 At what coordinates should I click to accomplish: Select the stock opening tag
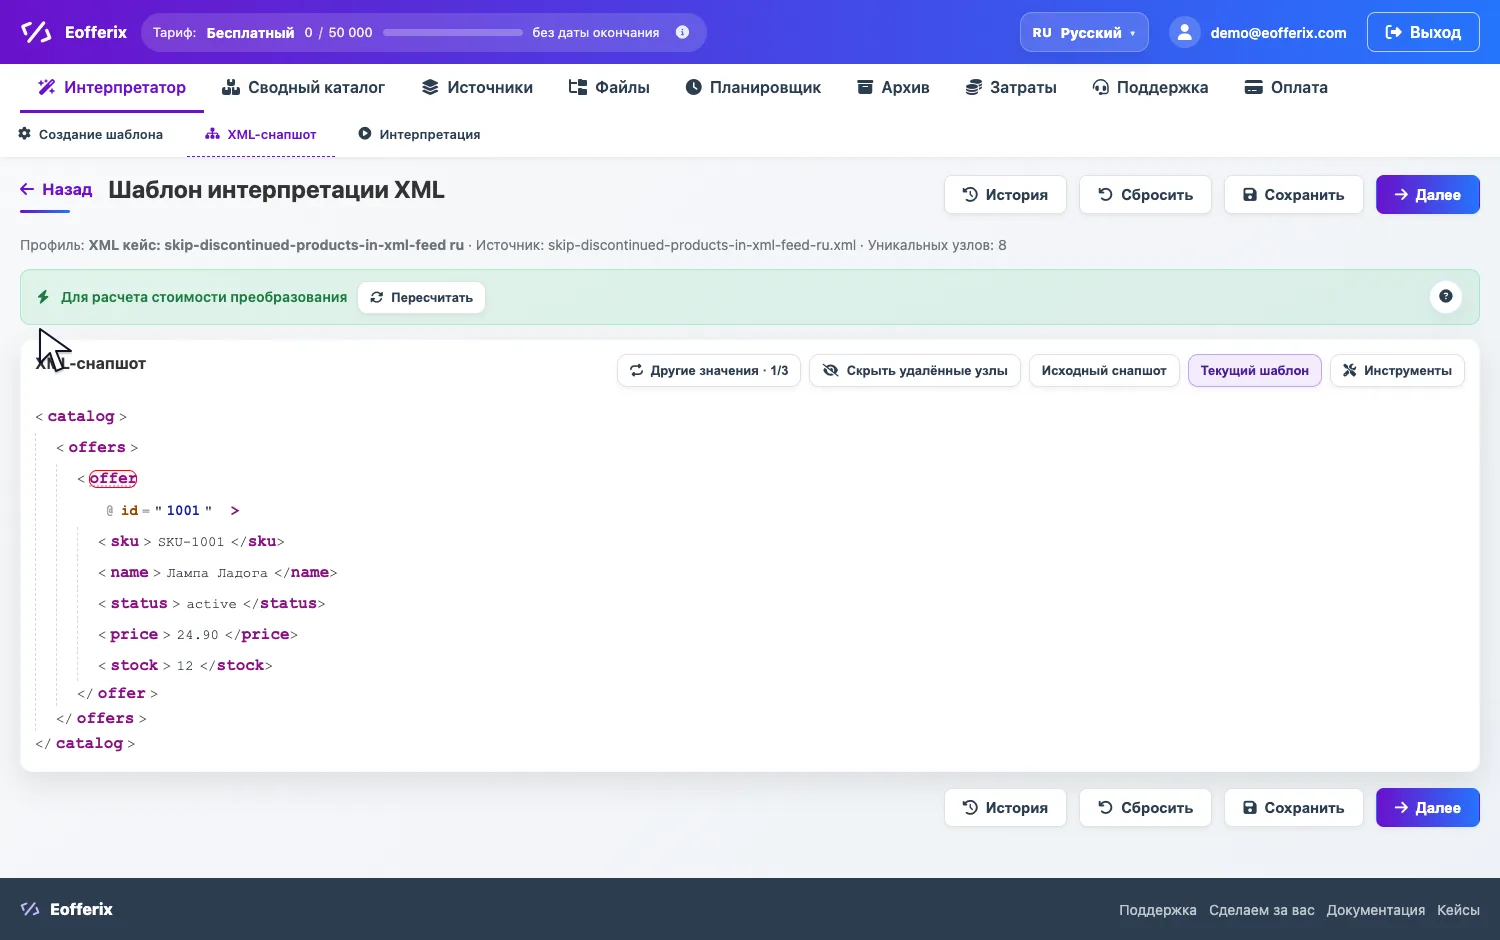[134, 665]
